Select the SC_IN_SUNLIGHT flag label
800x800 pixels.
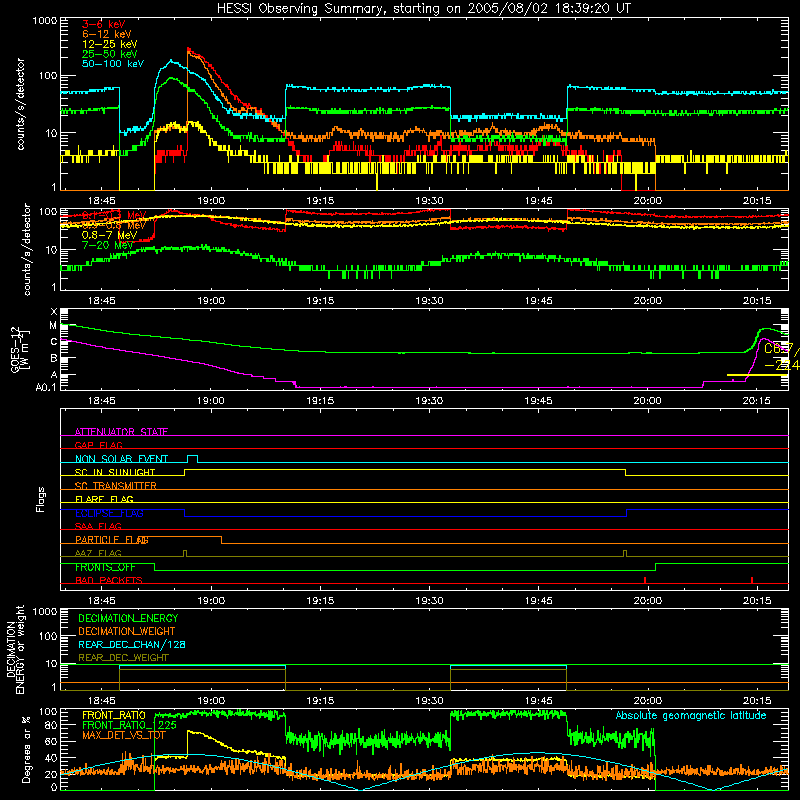coord(115,472)
